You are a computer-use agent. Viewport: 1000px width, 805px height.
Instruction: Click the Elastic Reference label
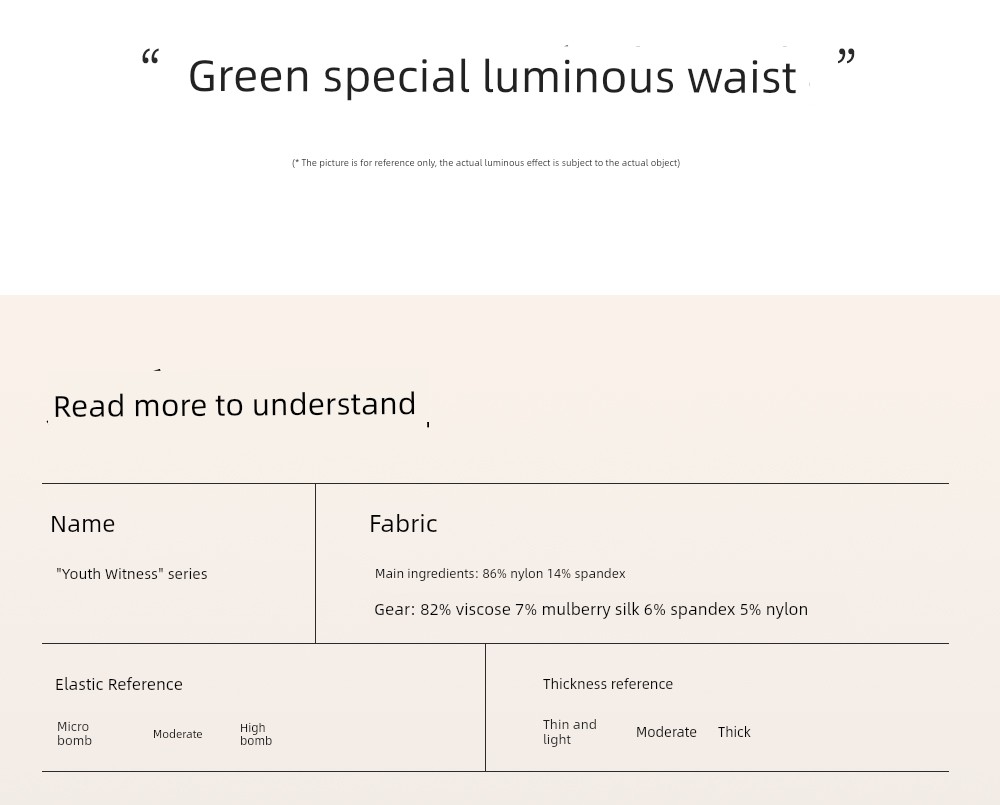tap(119, 684)
